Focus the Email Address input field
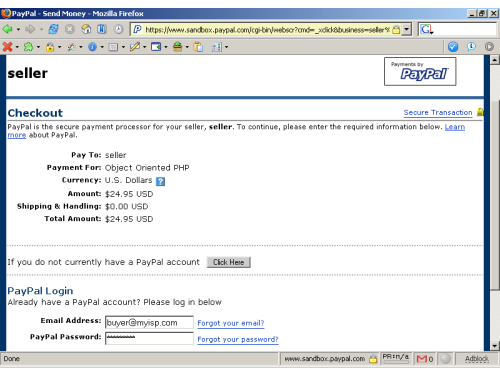Image resolution: width=500 pixels, height=375 pixels. click(x=149, y=323)
